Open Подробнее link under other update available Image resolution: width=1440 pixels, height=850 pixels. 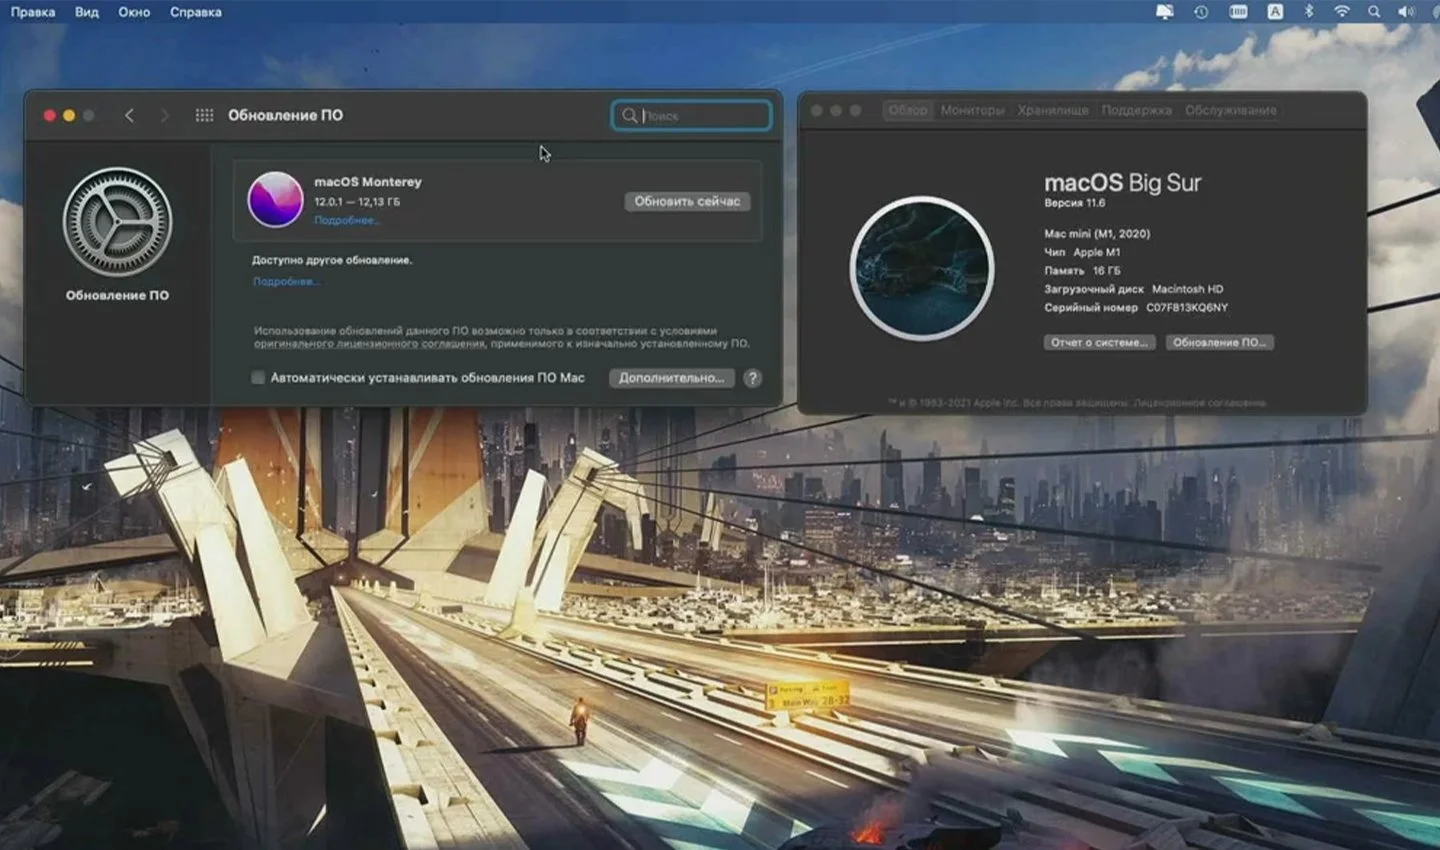286,282
